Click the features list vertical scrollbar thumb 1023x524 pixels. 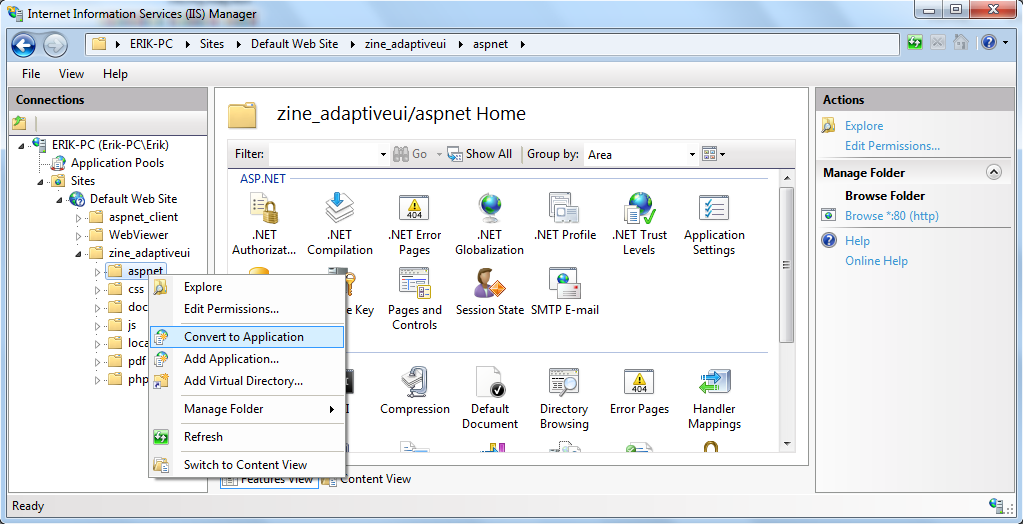click(x=786, y=264)
